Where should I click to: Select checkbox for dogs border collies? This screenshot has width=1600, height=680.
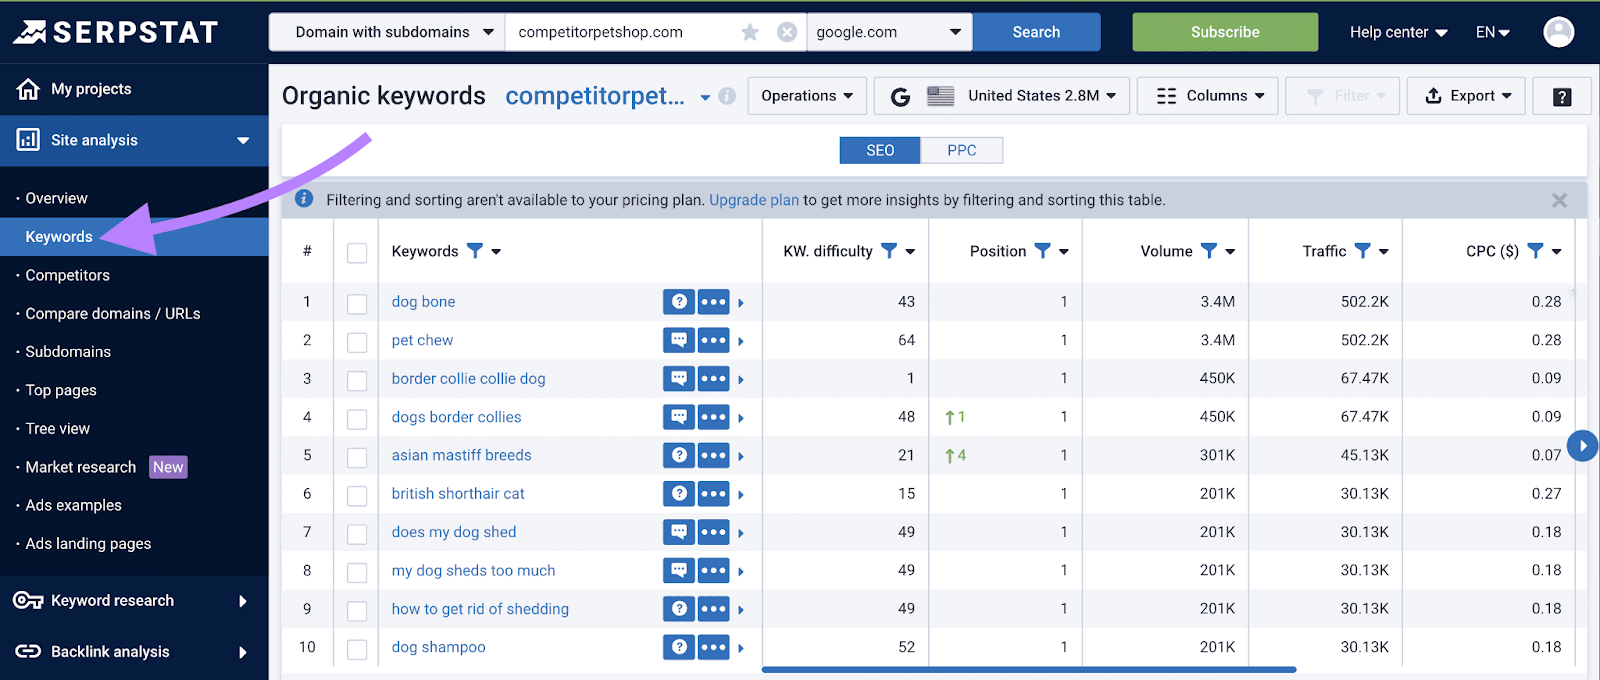357,418
